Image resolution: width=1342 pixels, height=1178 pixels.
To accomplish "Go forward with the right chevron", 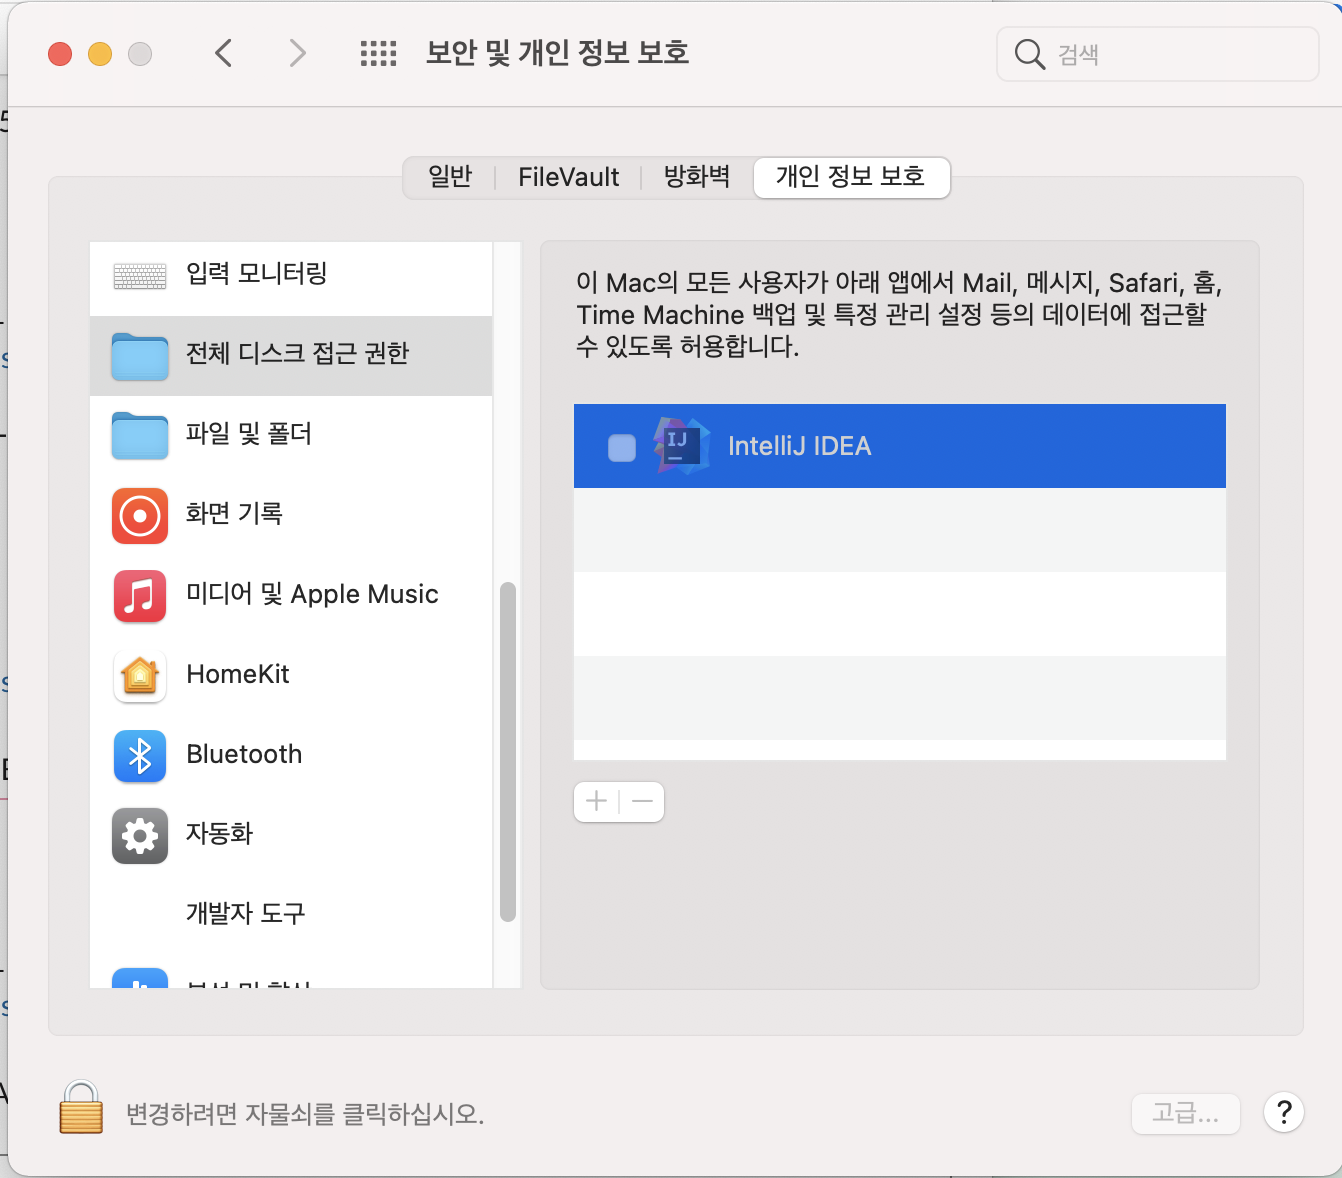I will [297, 53].
